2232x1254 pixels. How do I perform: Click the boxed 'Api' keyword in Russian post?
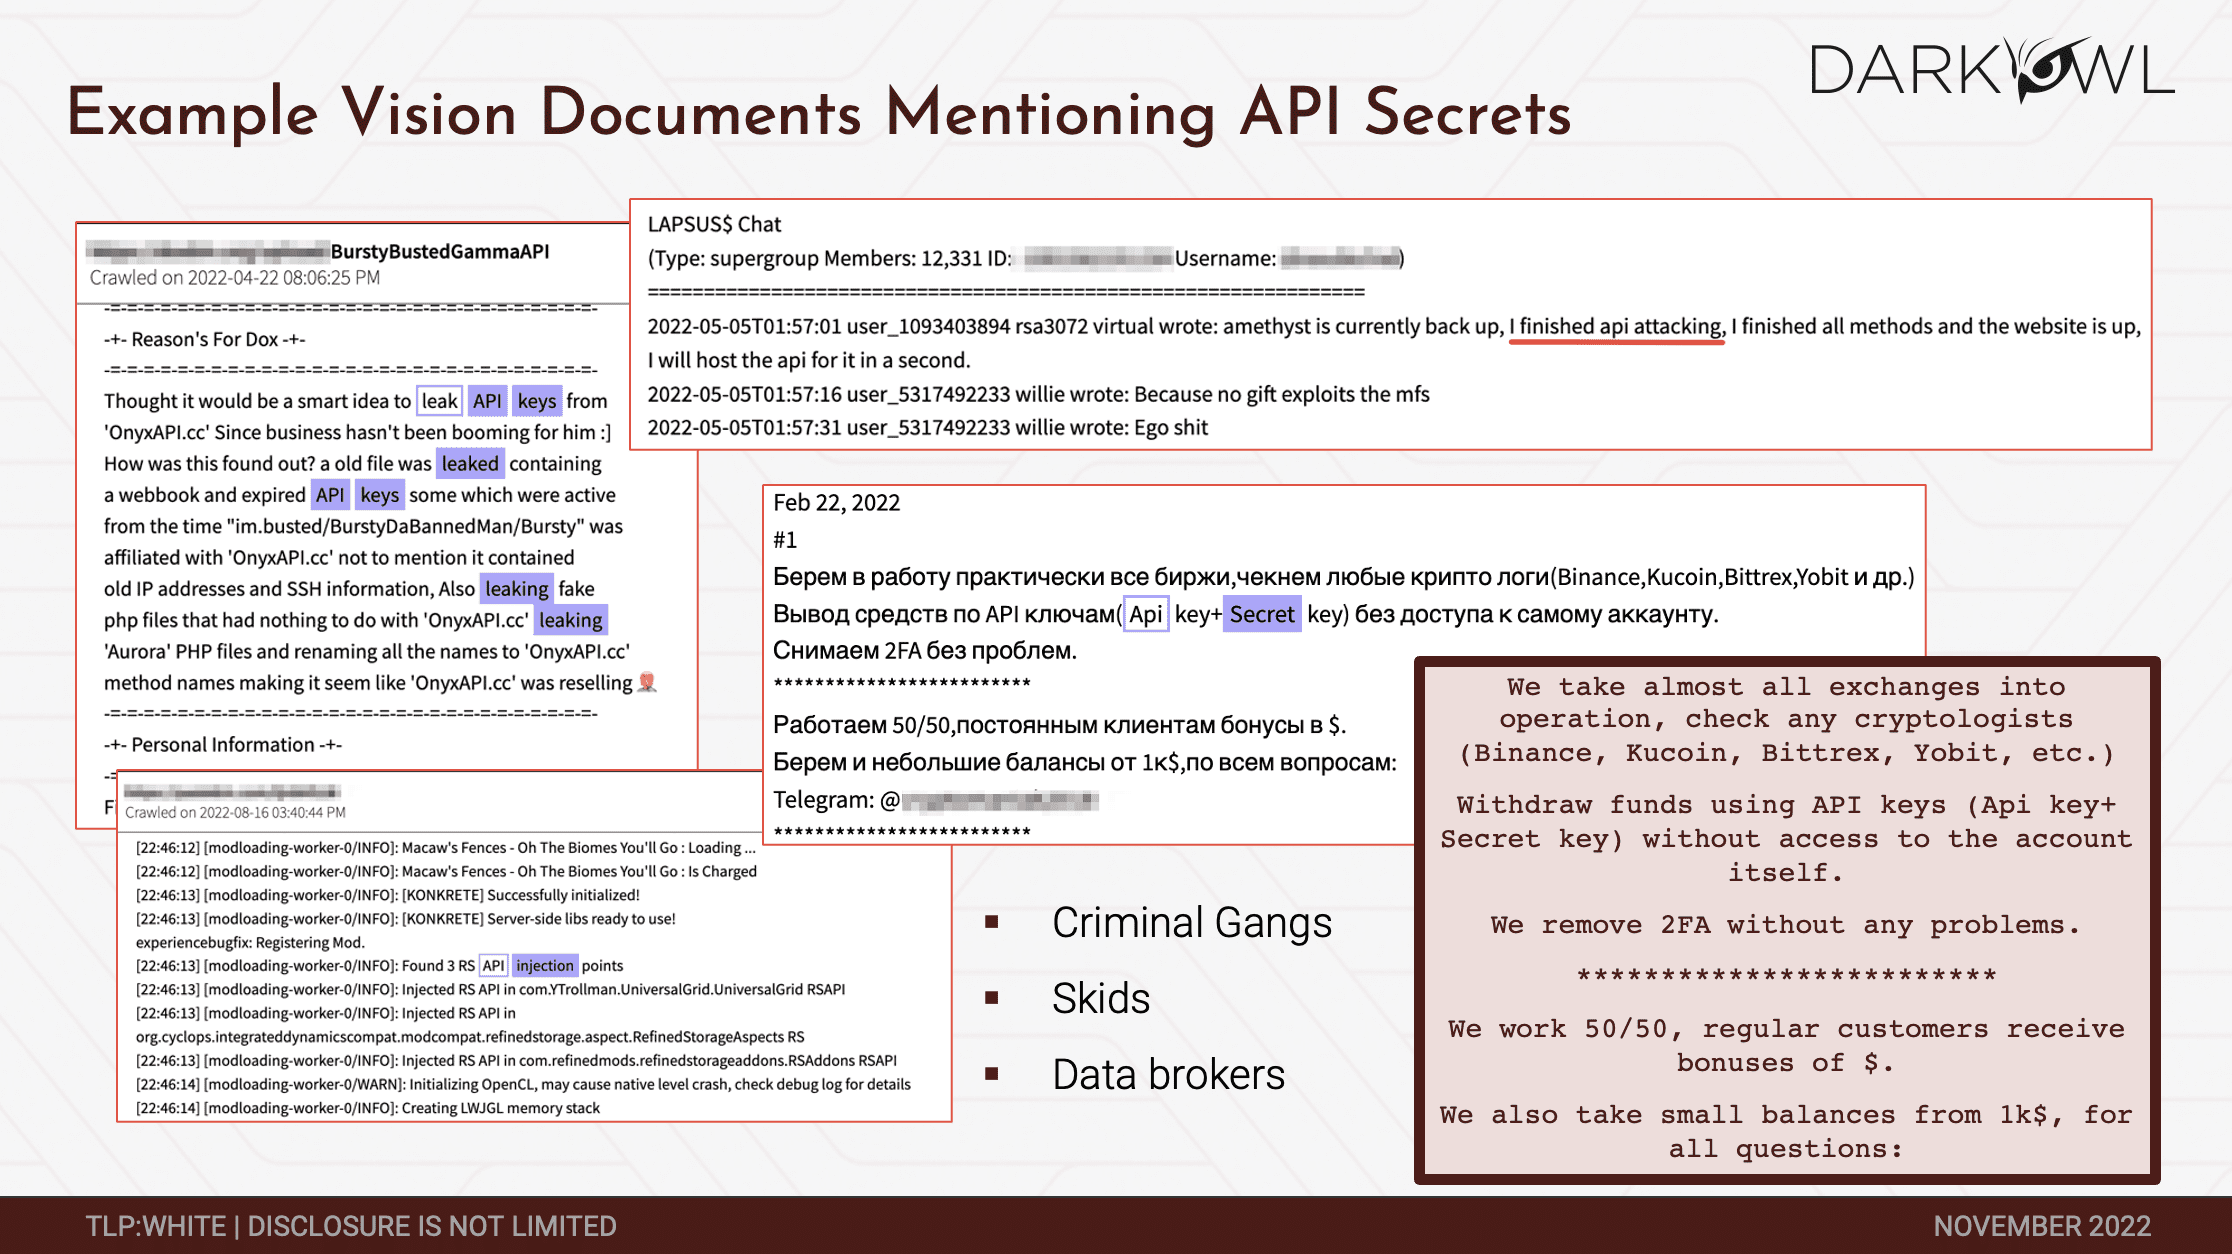pos(1146,614)
